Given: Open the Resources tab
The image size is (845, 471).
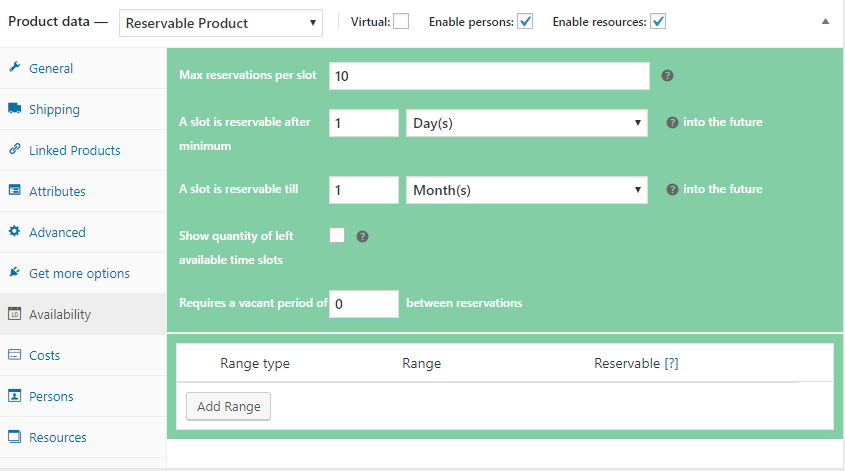Looking at the screenshot, I should point(57,437).
